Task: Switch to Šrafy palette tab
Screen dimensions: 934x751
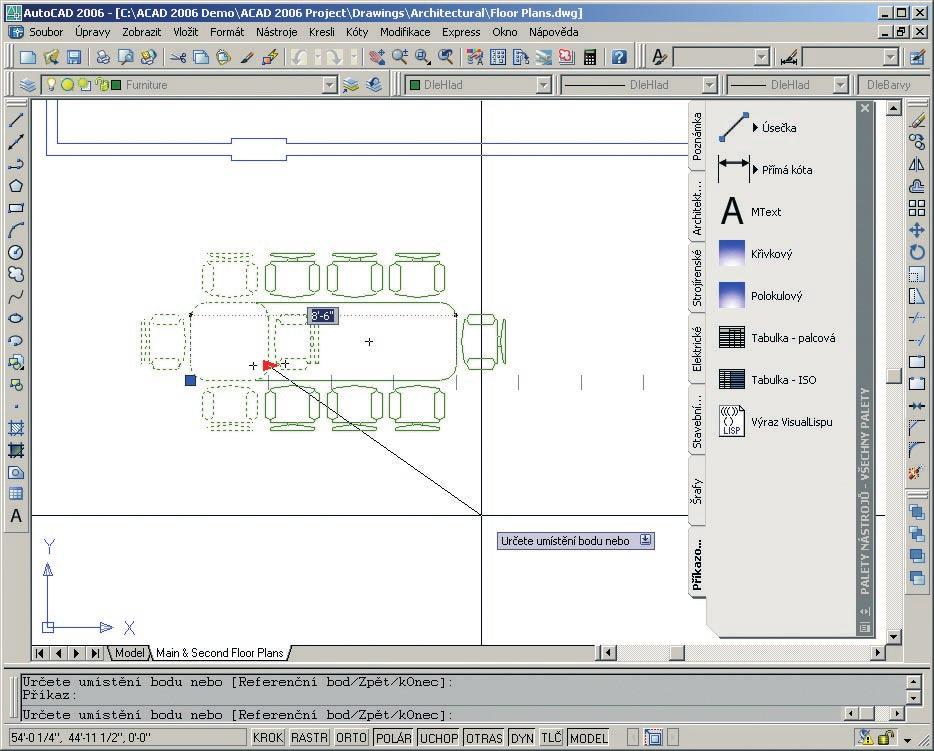Action: point(697,491)
